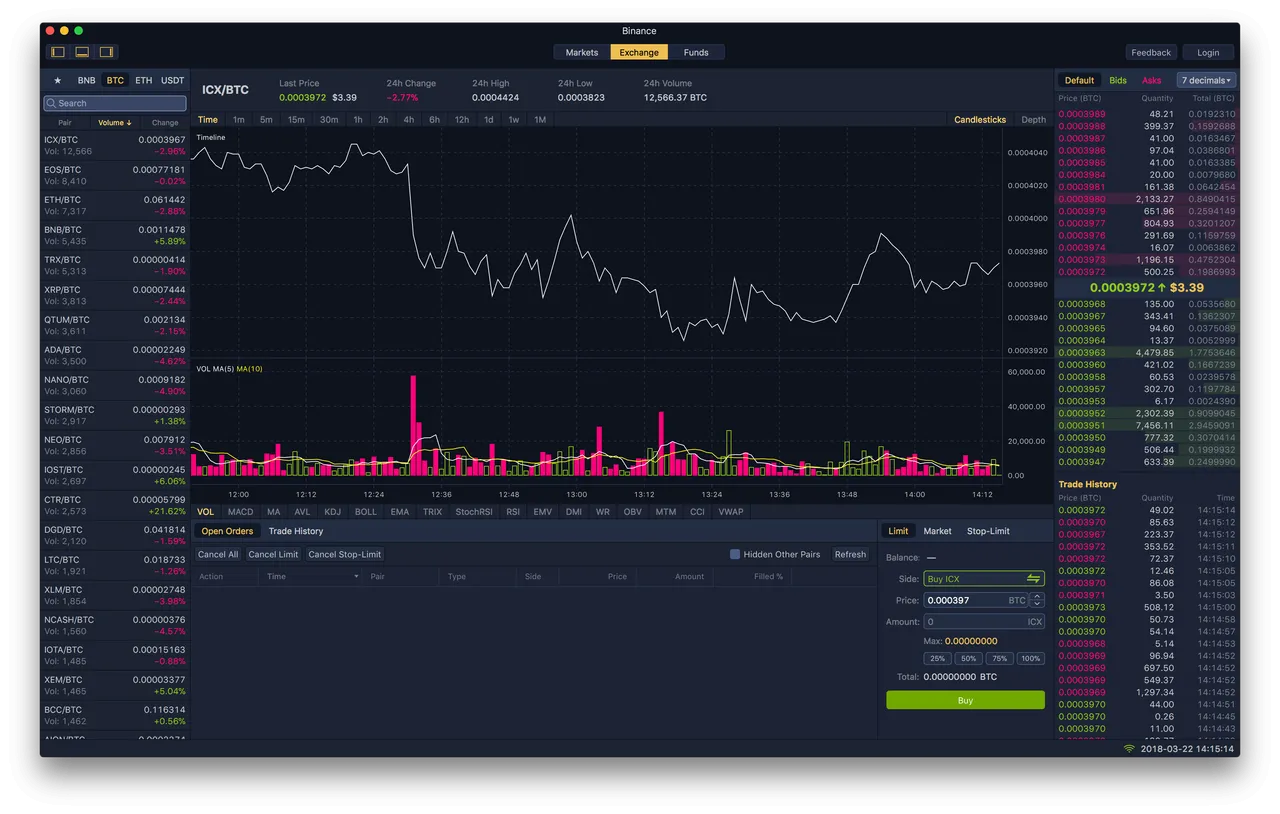Toggle the right sidebar panel layout icon
The height and width of the screenshot is (814, 1280).
[x=106, y=52]
